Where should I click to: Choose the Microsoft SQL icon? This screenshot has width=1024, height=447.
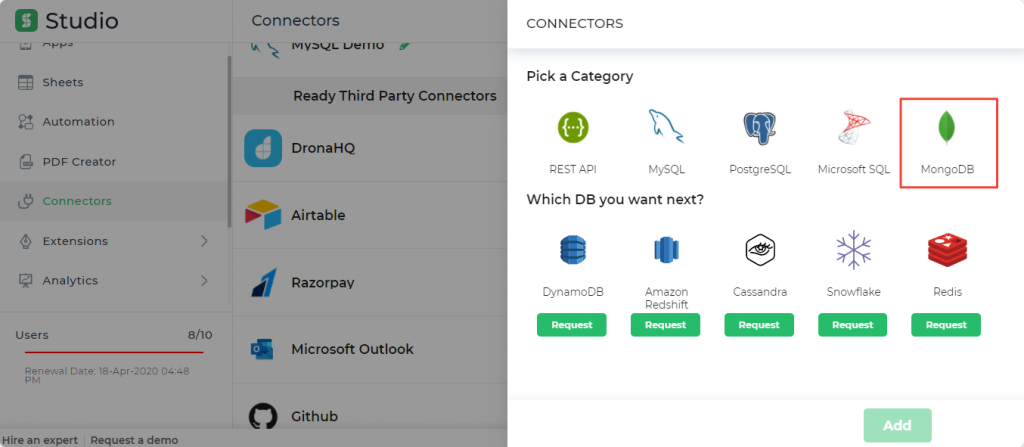854,127
